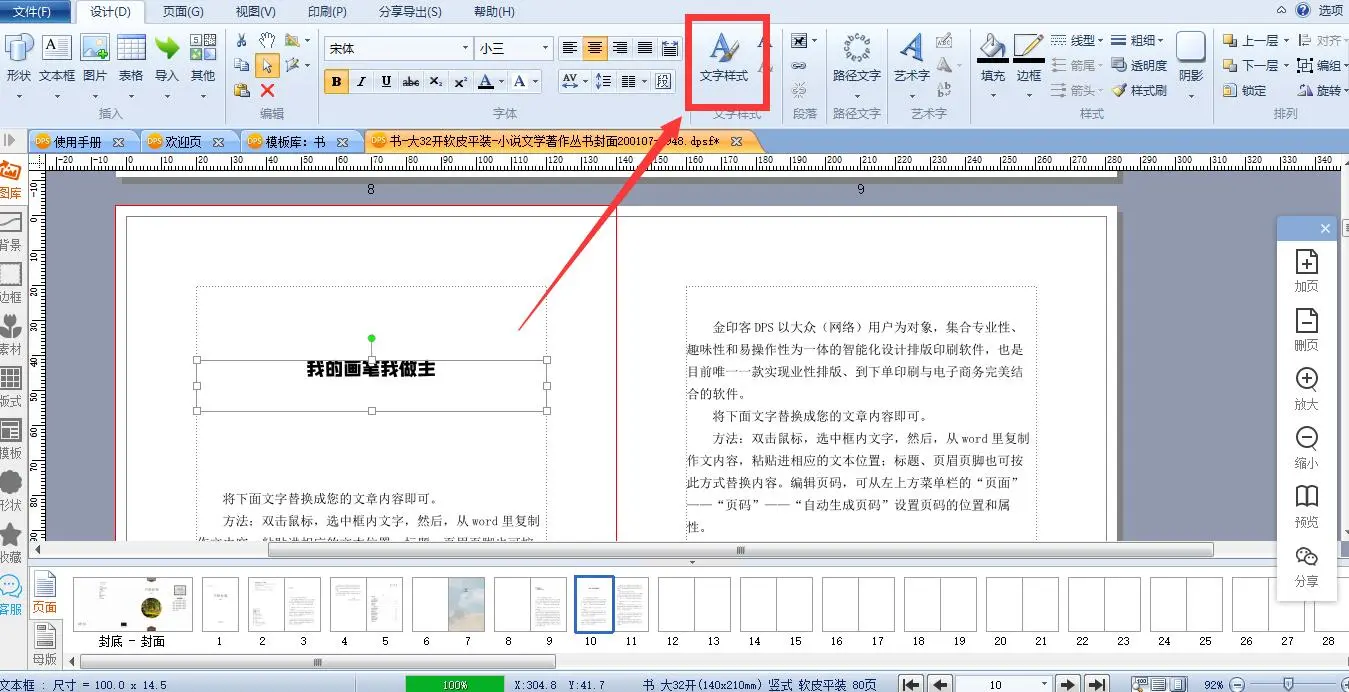
Task: Open 预览 preview from right panel
Action: pyautogui.click(x=1306, y=505)
